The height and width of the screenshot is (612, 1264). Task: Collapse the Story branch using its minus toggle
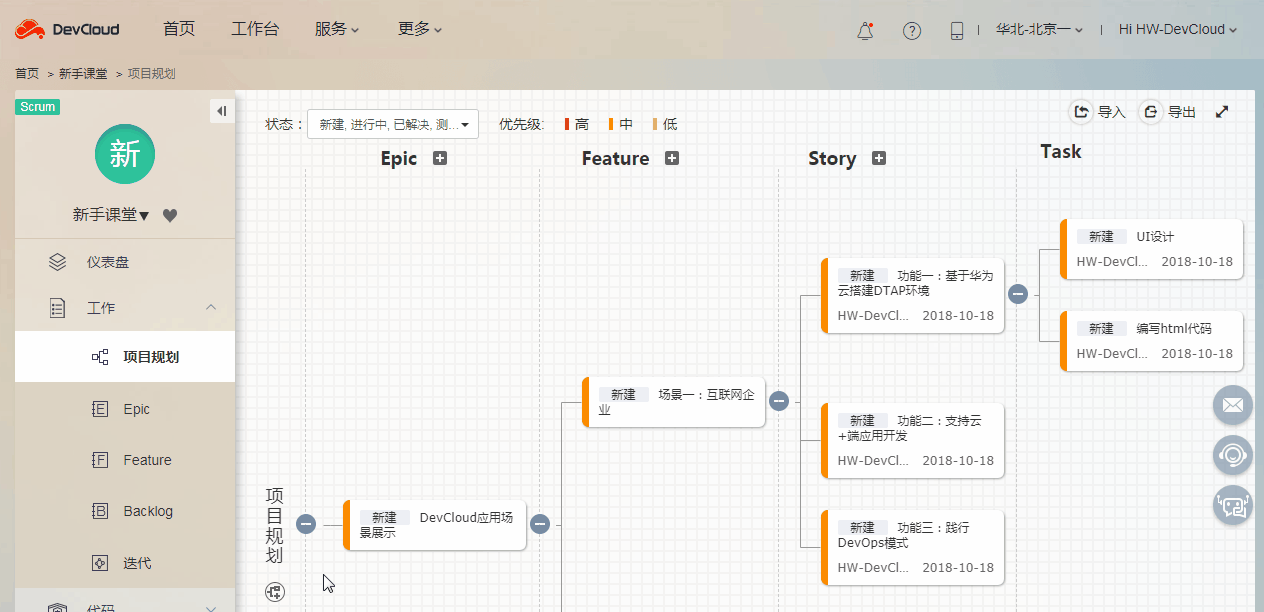click(x=1018, y=294)
